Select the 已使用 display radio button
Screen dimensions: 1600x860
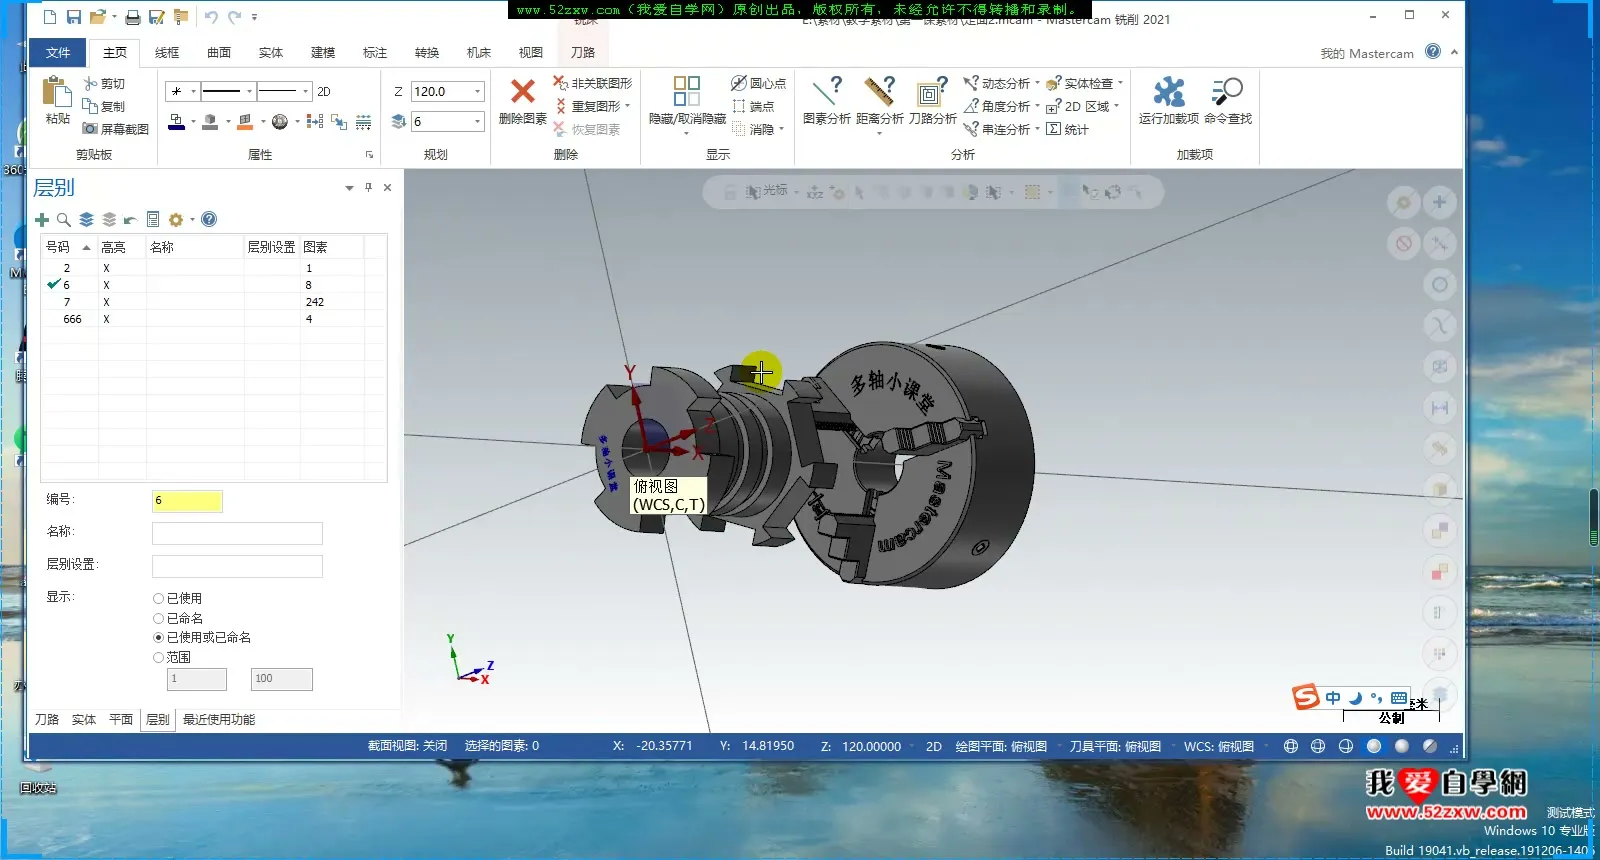point(158,598)
